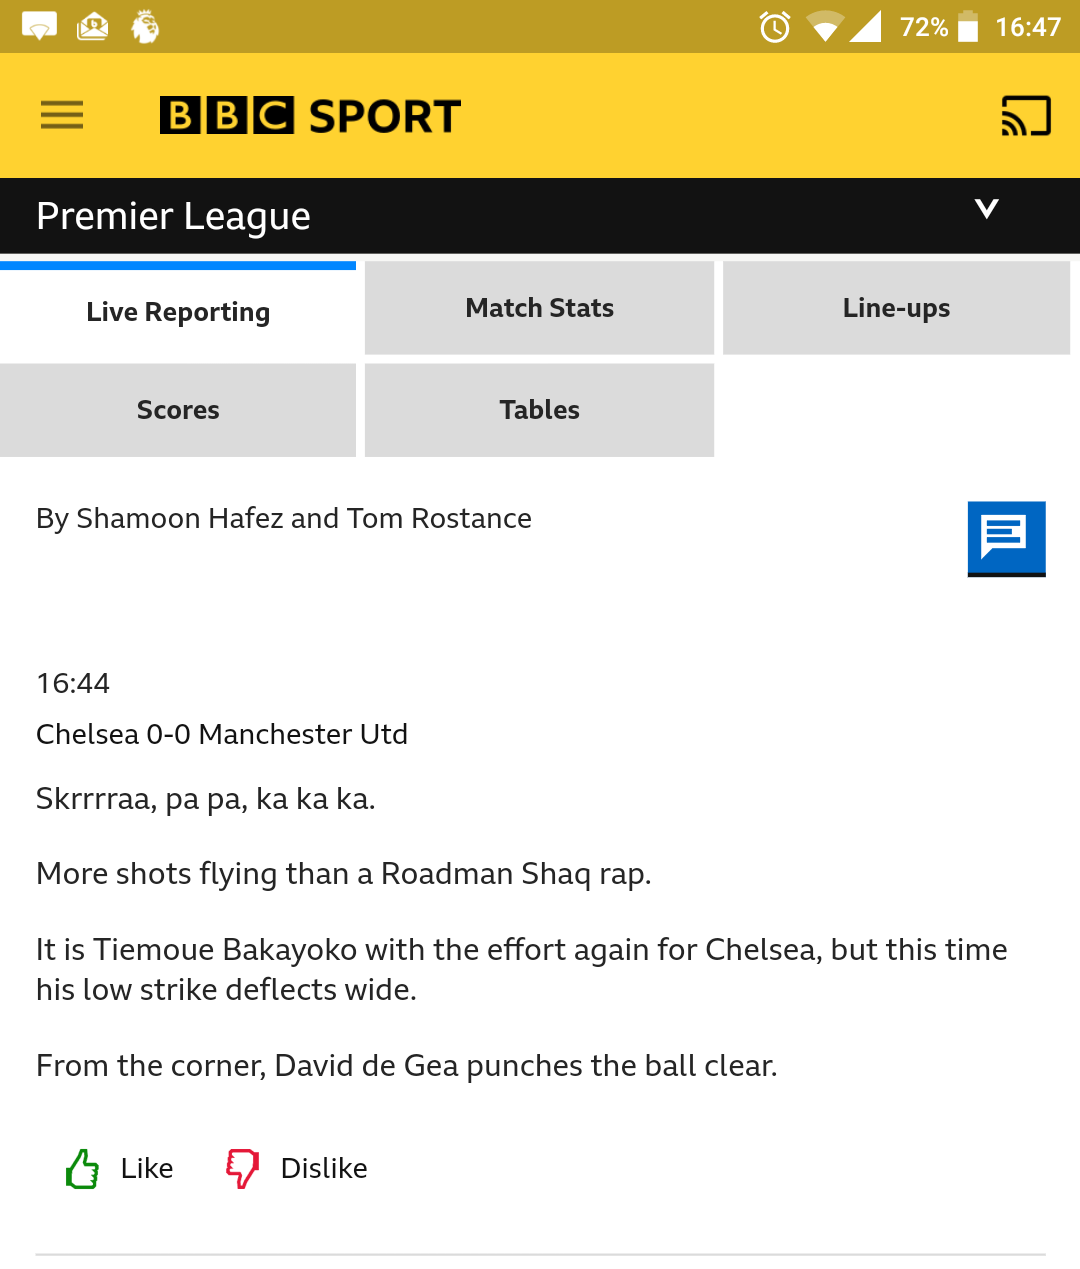Expand the Premier League dropdown chevron
Image resolution: width=1080 pixels, height=1269 pixels.
987,208
